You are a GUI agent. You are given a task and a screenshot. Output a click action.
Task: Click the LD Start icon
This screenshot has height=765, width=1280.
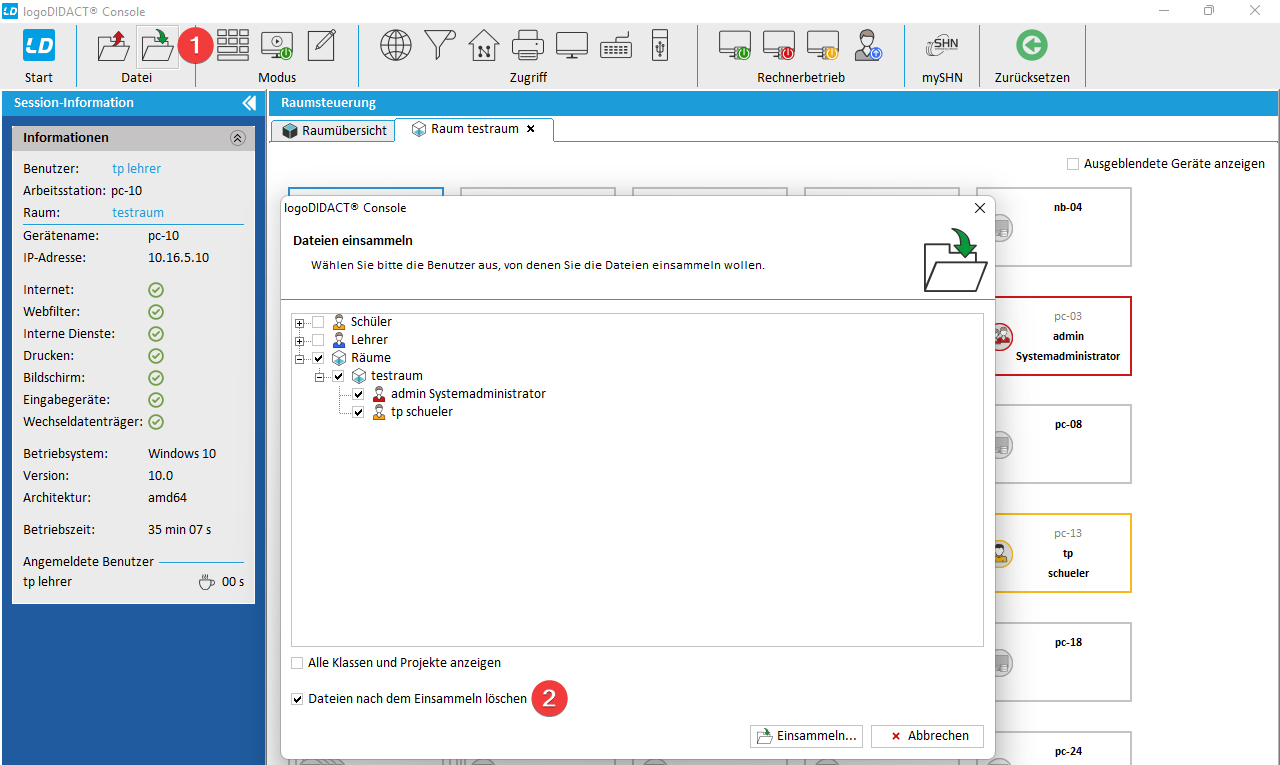(39, 45)
